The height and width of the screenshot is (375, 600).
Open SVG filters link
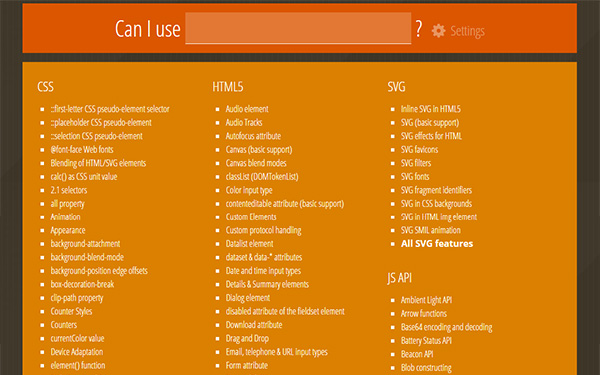[416, 163]
